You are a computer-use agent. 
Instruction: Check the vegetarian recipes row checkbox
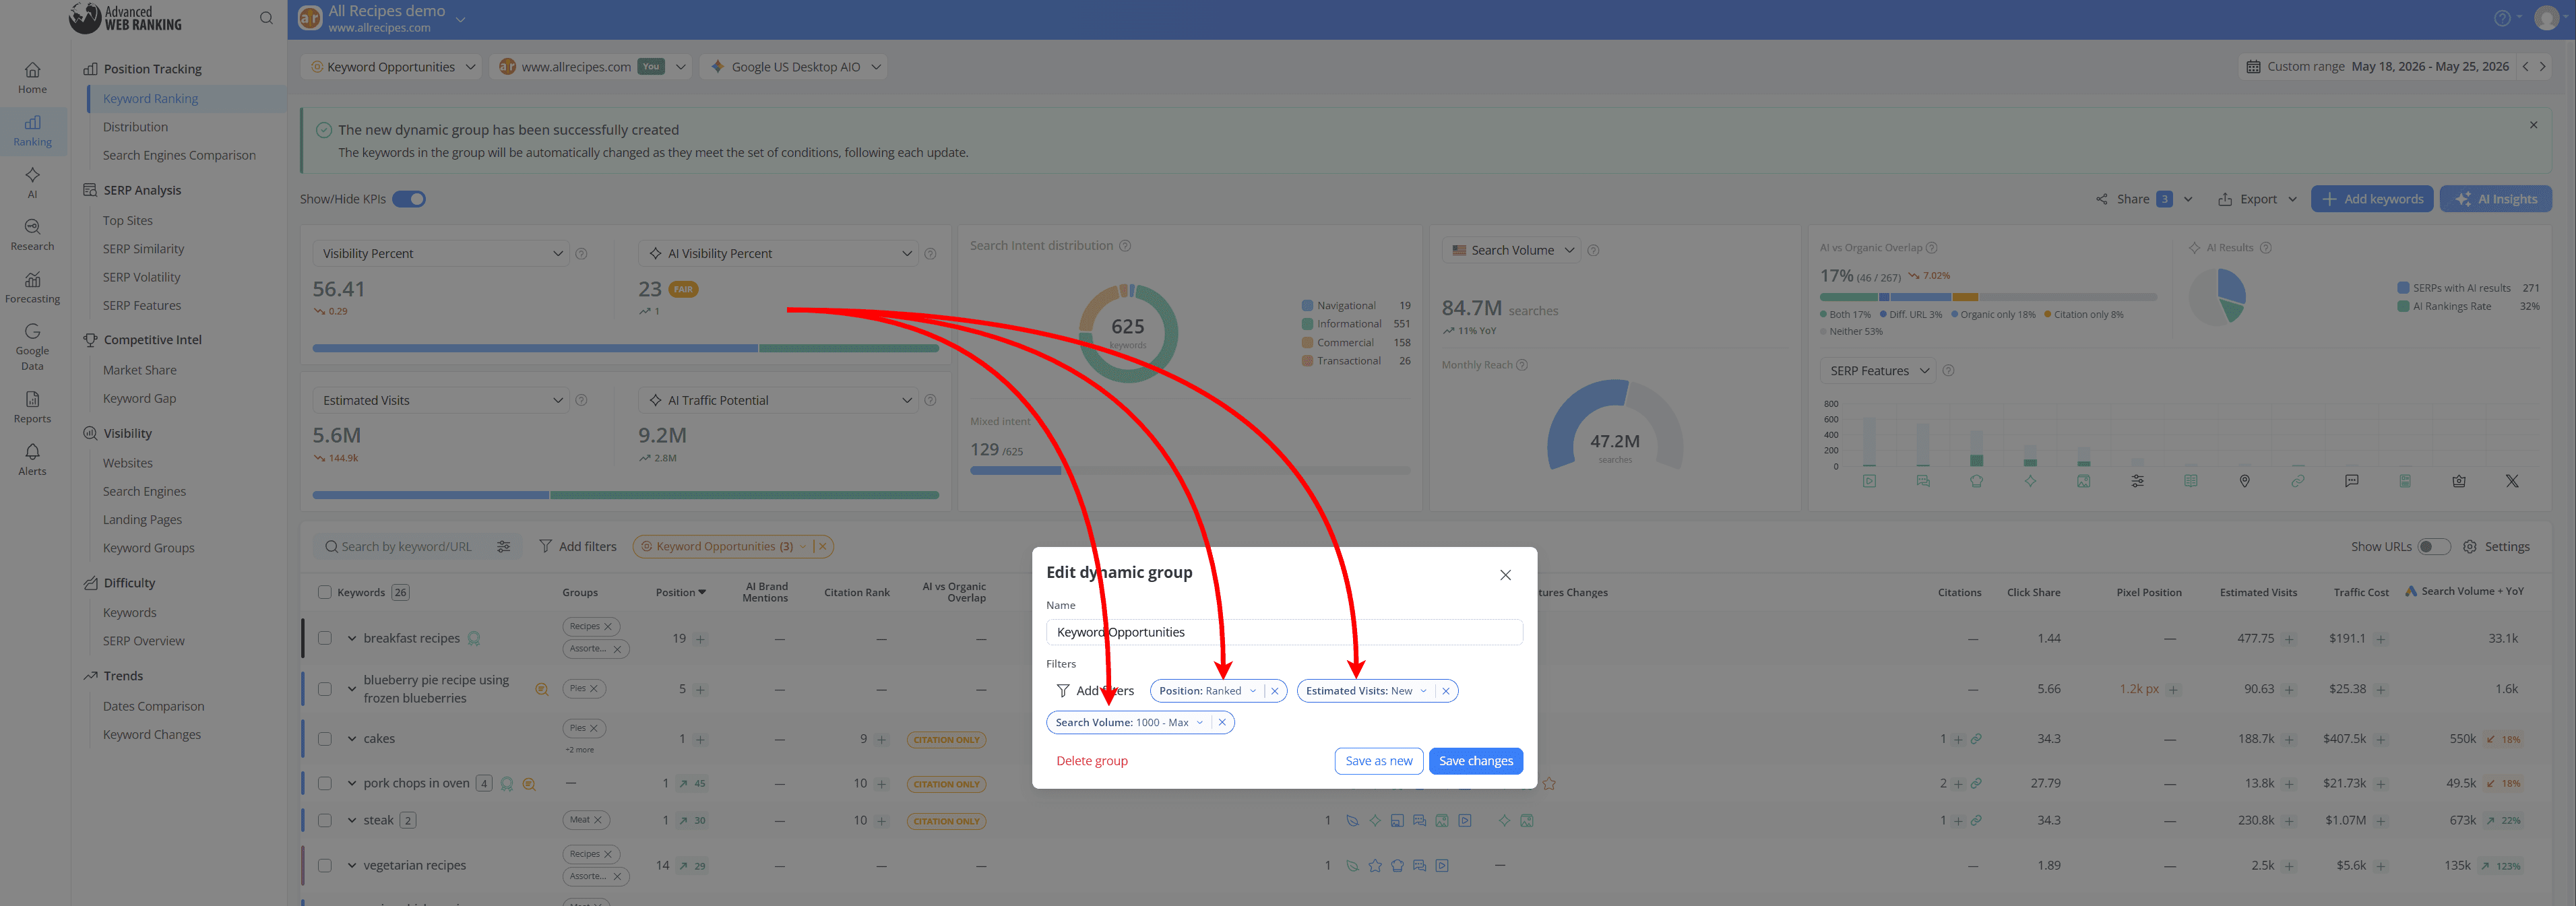click(324, 866)
